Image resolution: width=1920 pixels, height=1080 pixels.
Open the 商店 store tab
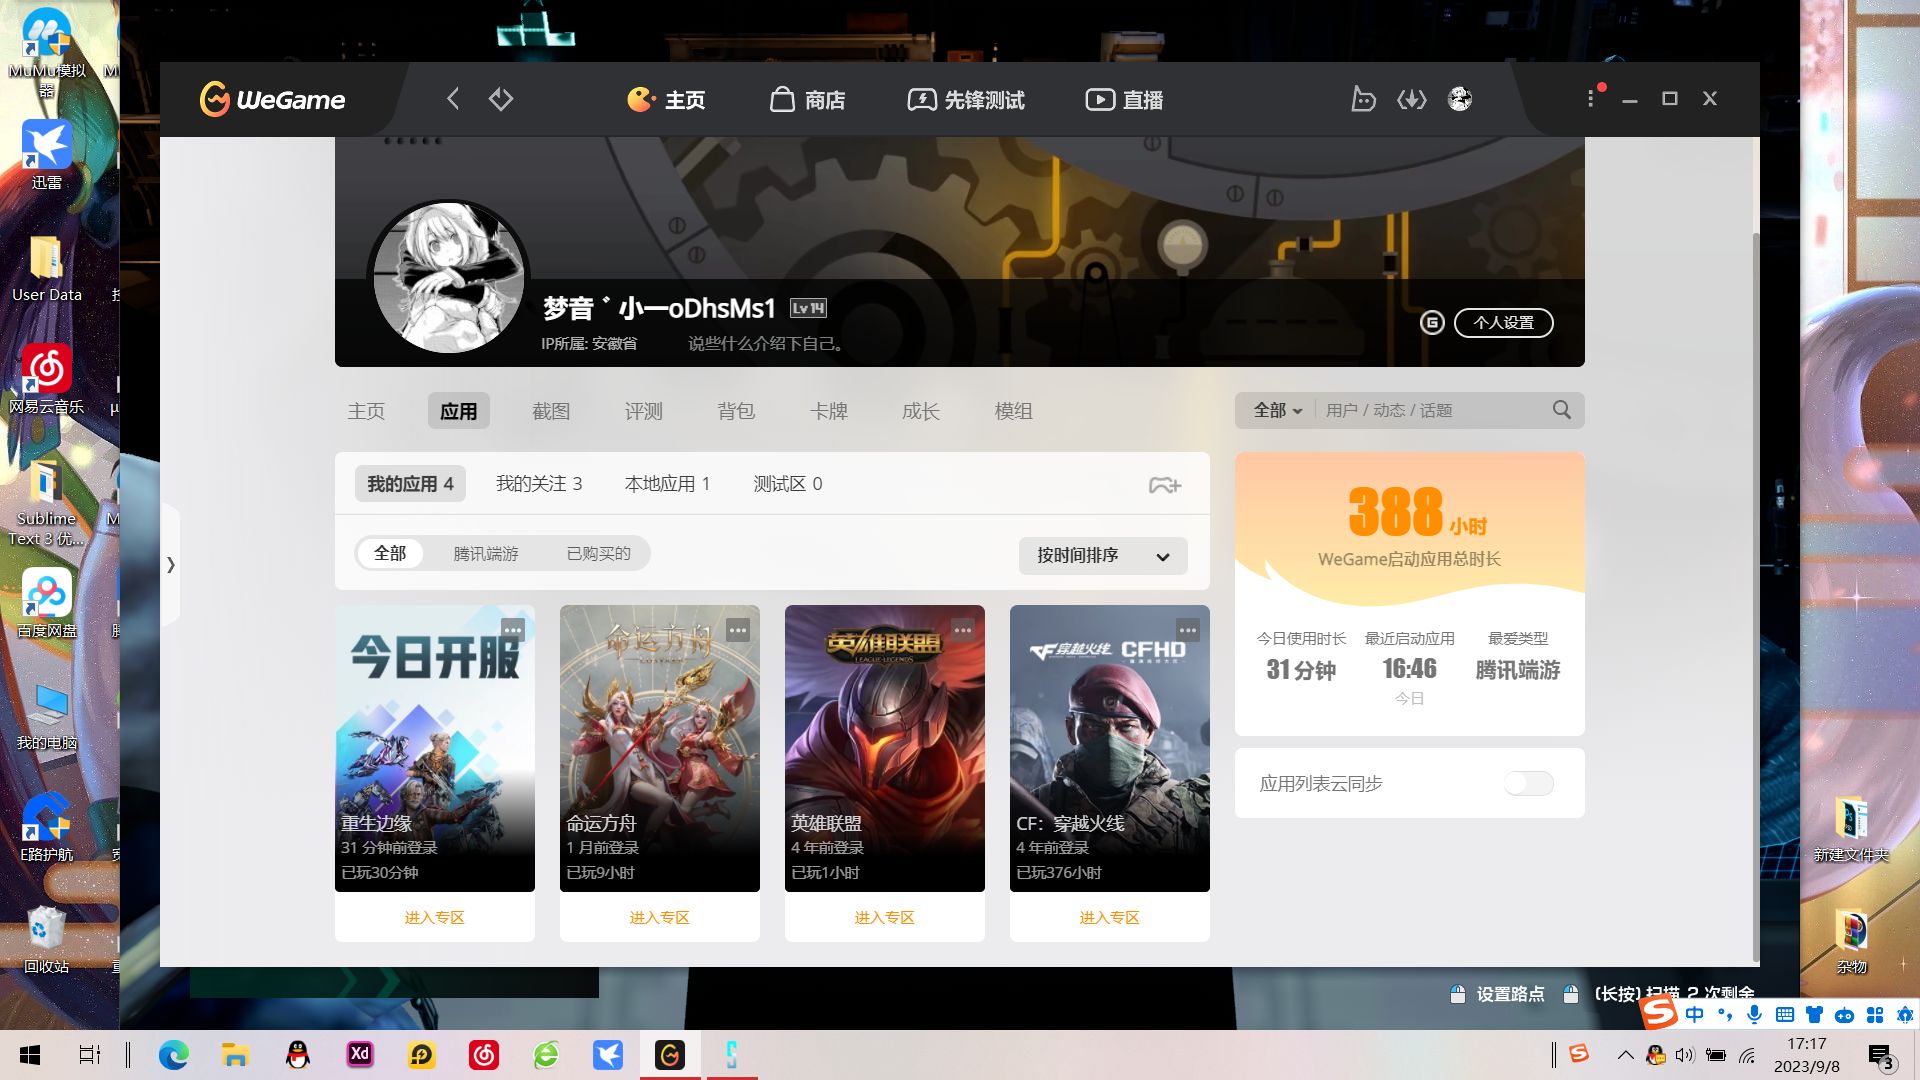pyautogui.click(x=808, y=99)
